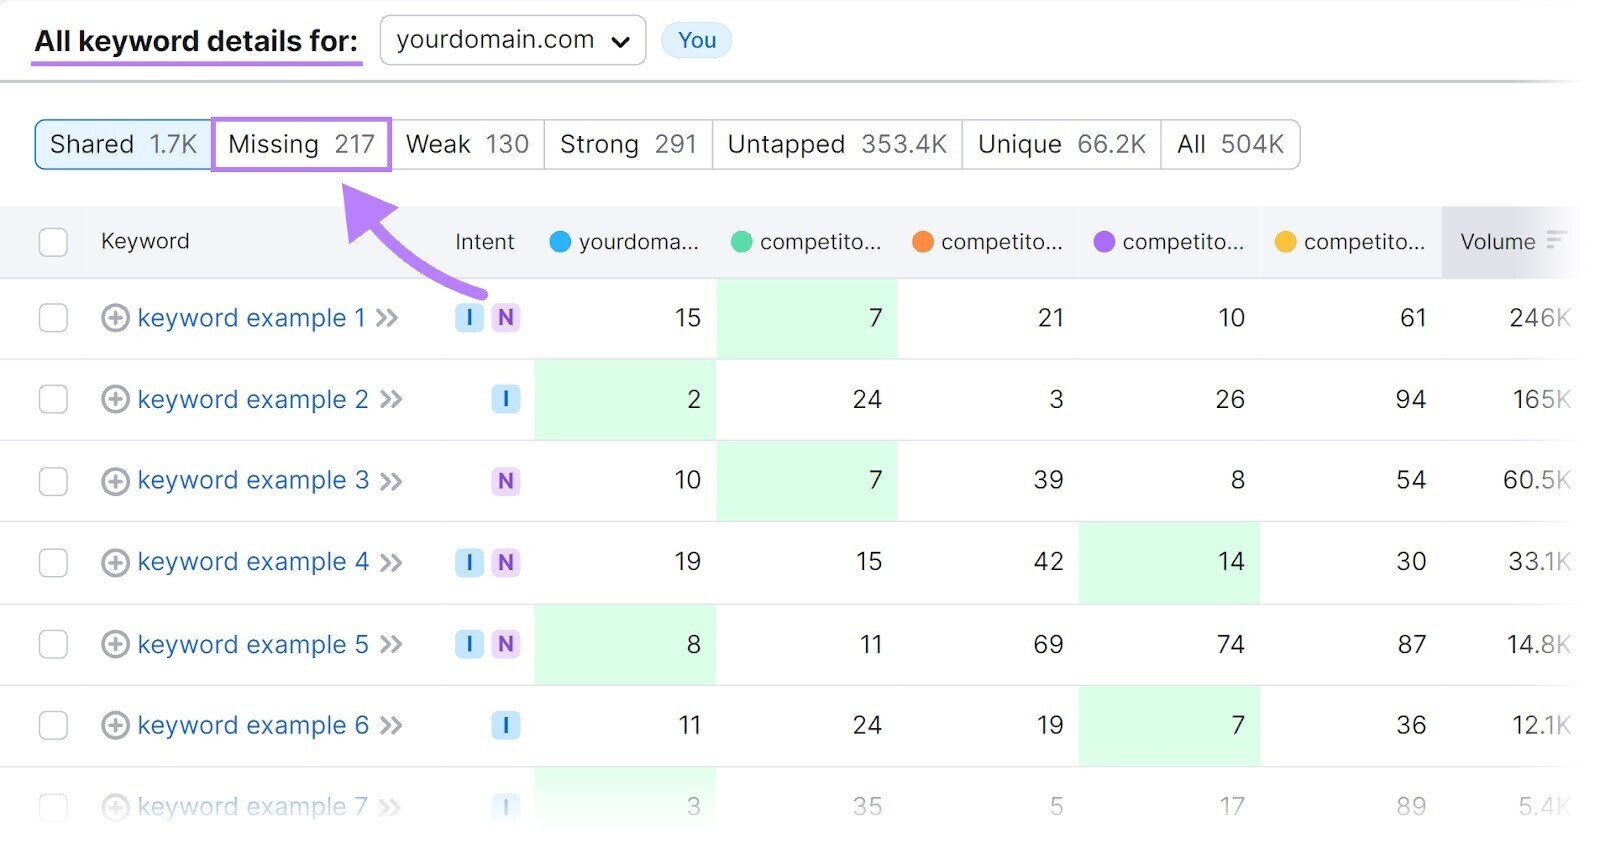Click the plus icon beside keyword example 5
Viewport: 1600px width, 848px height.
coord(115,644)
